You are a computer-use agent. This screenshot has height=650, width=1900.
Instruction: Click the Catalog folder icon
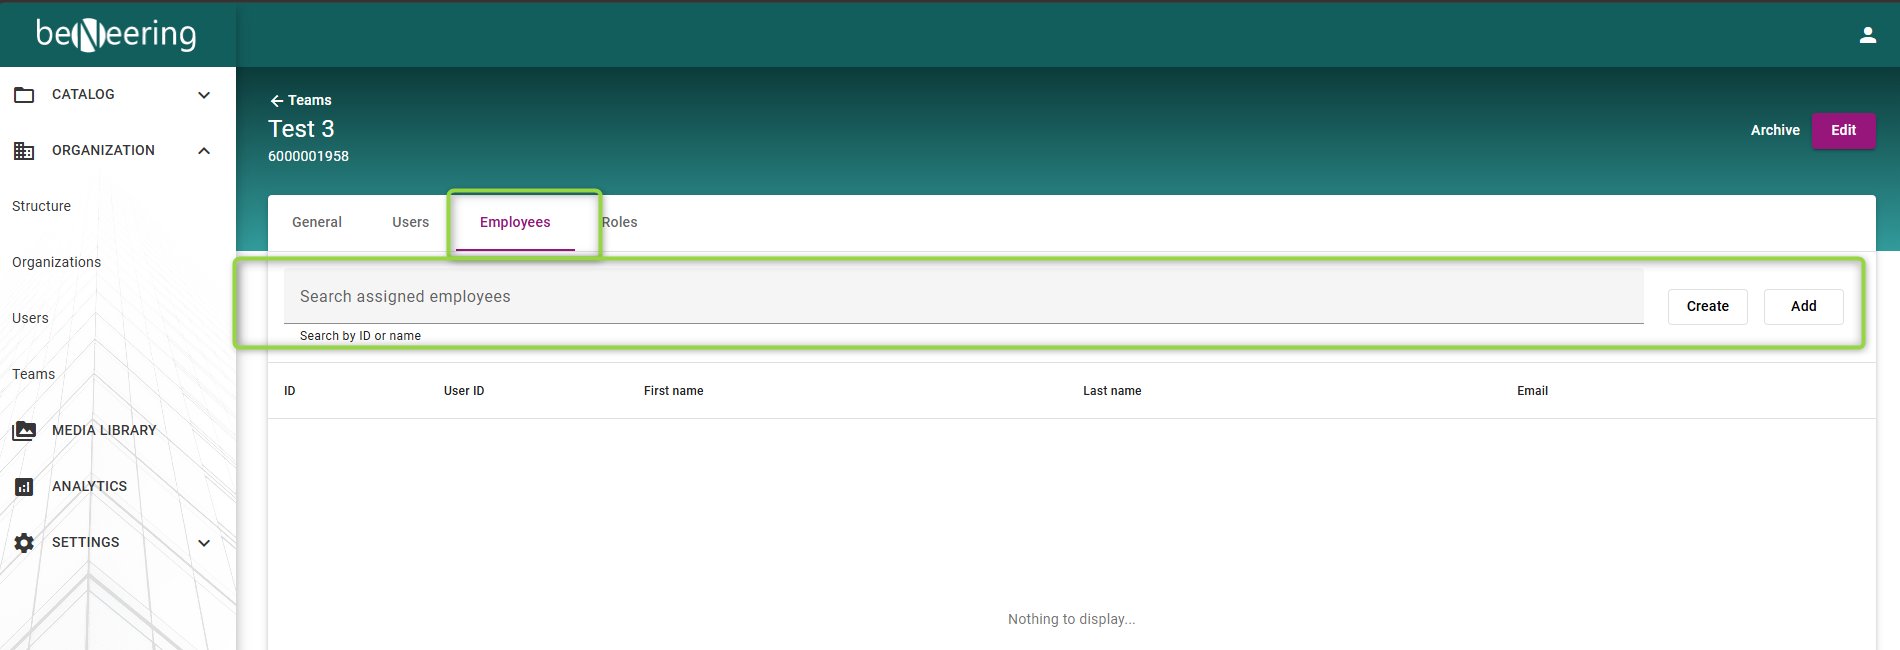tap(24, 95)
